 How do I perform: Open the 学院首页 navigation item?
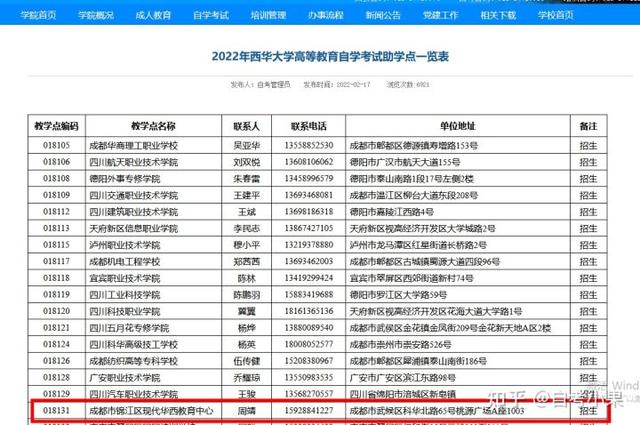(x=38, y=16)
